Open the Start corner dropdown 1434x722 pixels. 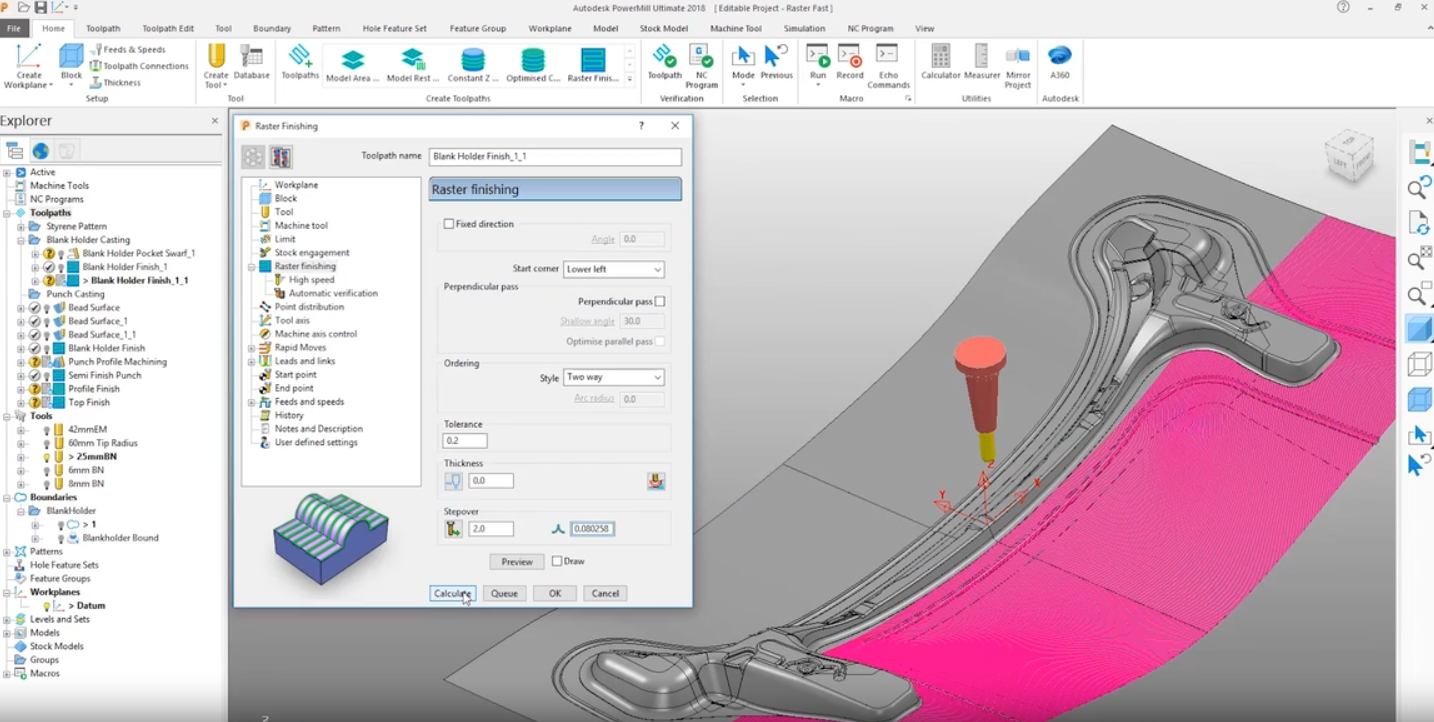coord(613,269)
